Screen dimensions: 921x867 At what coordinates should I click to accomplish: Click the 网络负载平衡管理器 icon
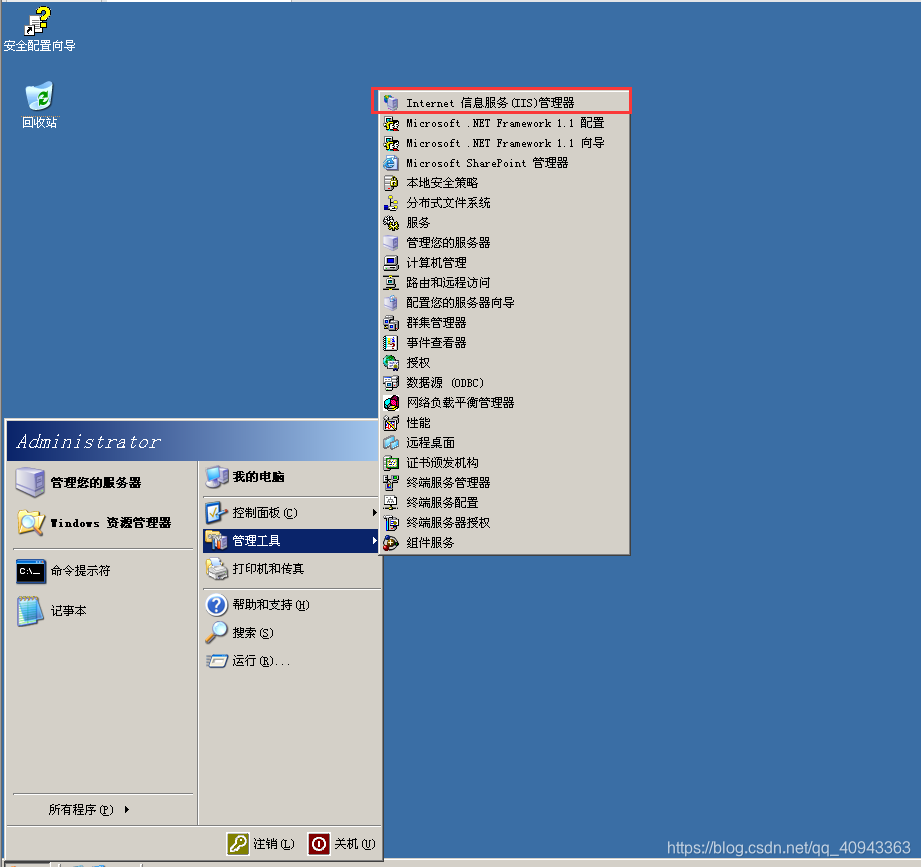pos(391,402)
